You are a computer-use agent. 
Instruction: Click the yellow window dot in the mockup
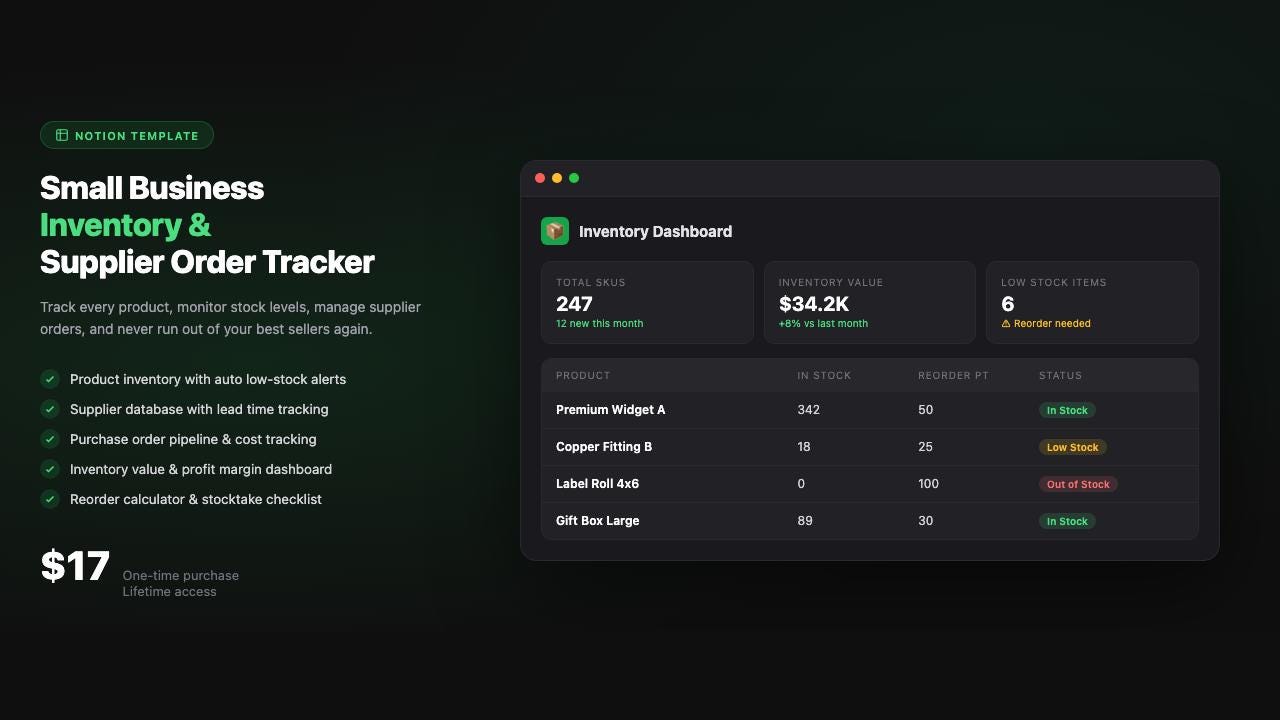tap(557, 178)
